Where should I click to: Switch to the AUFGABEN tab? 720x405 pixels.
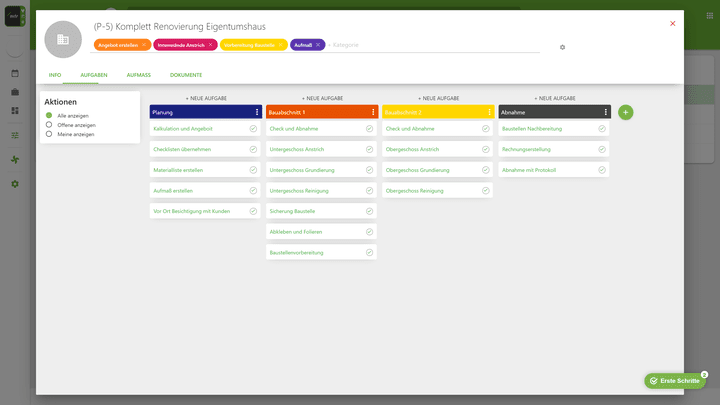(94, 75)
